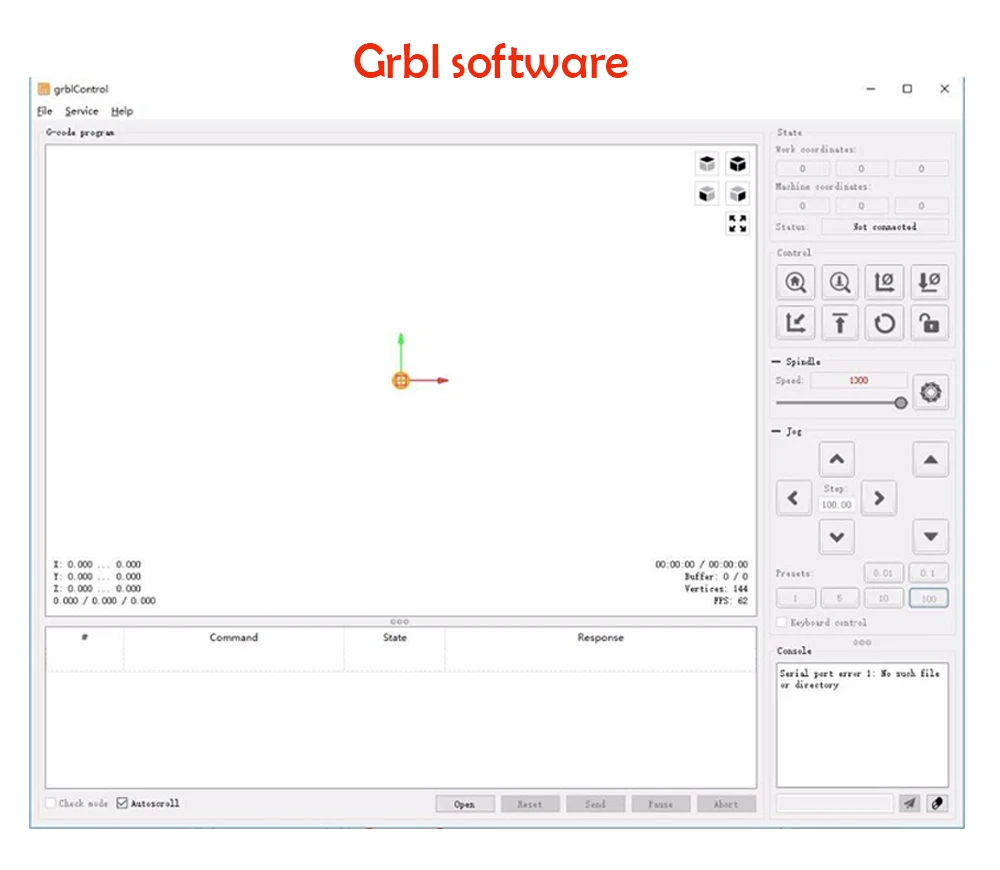Image resolution: width=1000 pixels, height=870 pixels.
Task: Click the circular-arrow Reset control button
Action: (885, 323)
